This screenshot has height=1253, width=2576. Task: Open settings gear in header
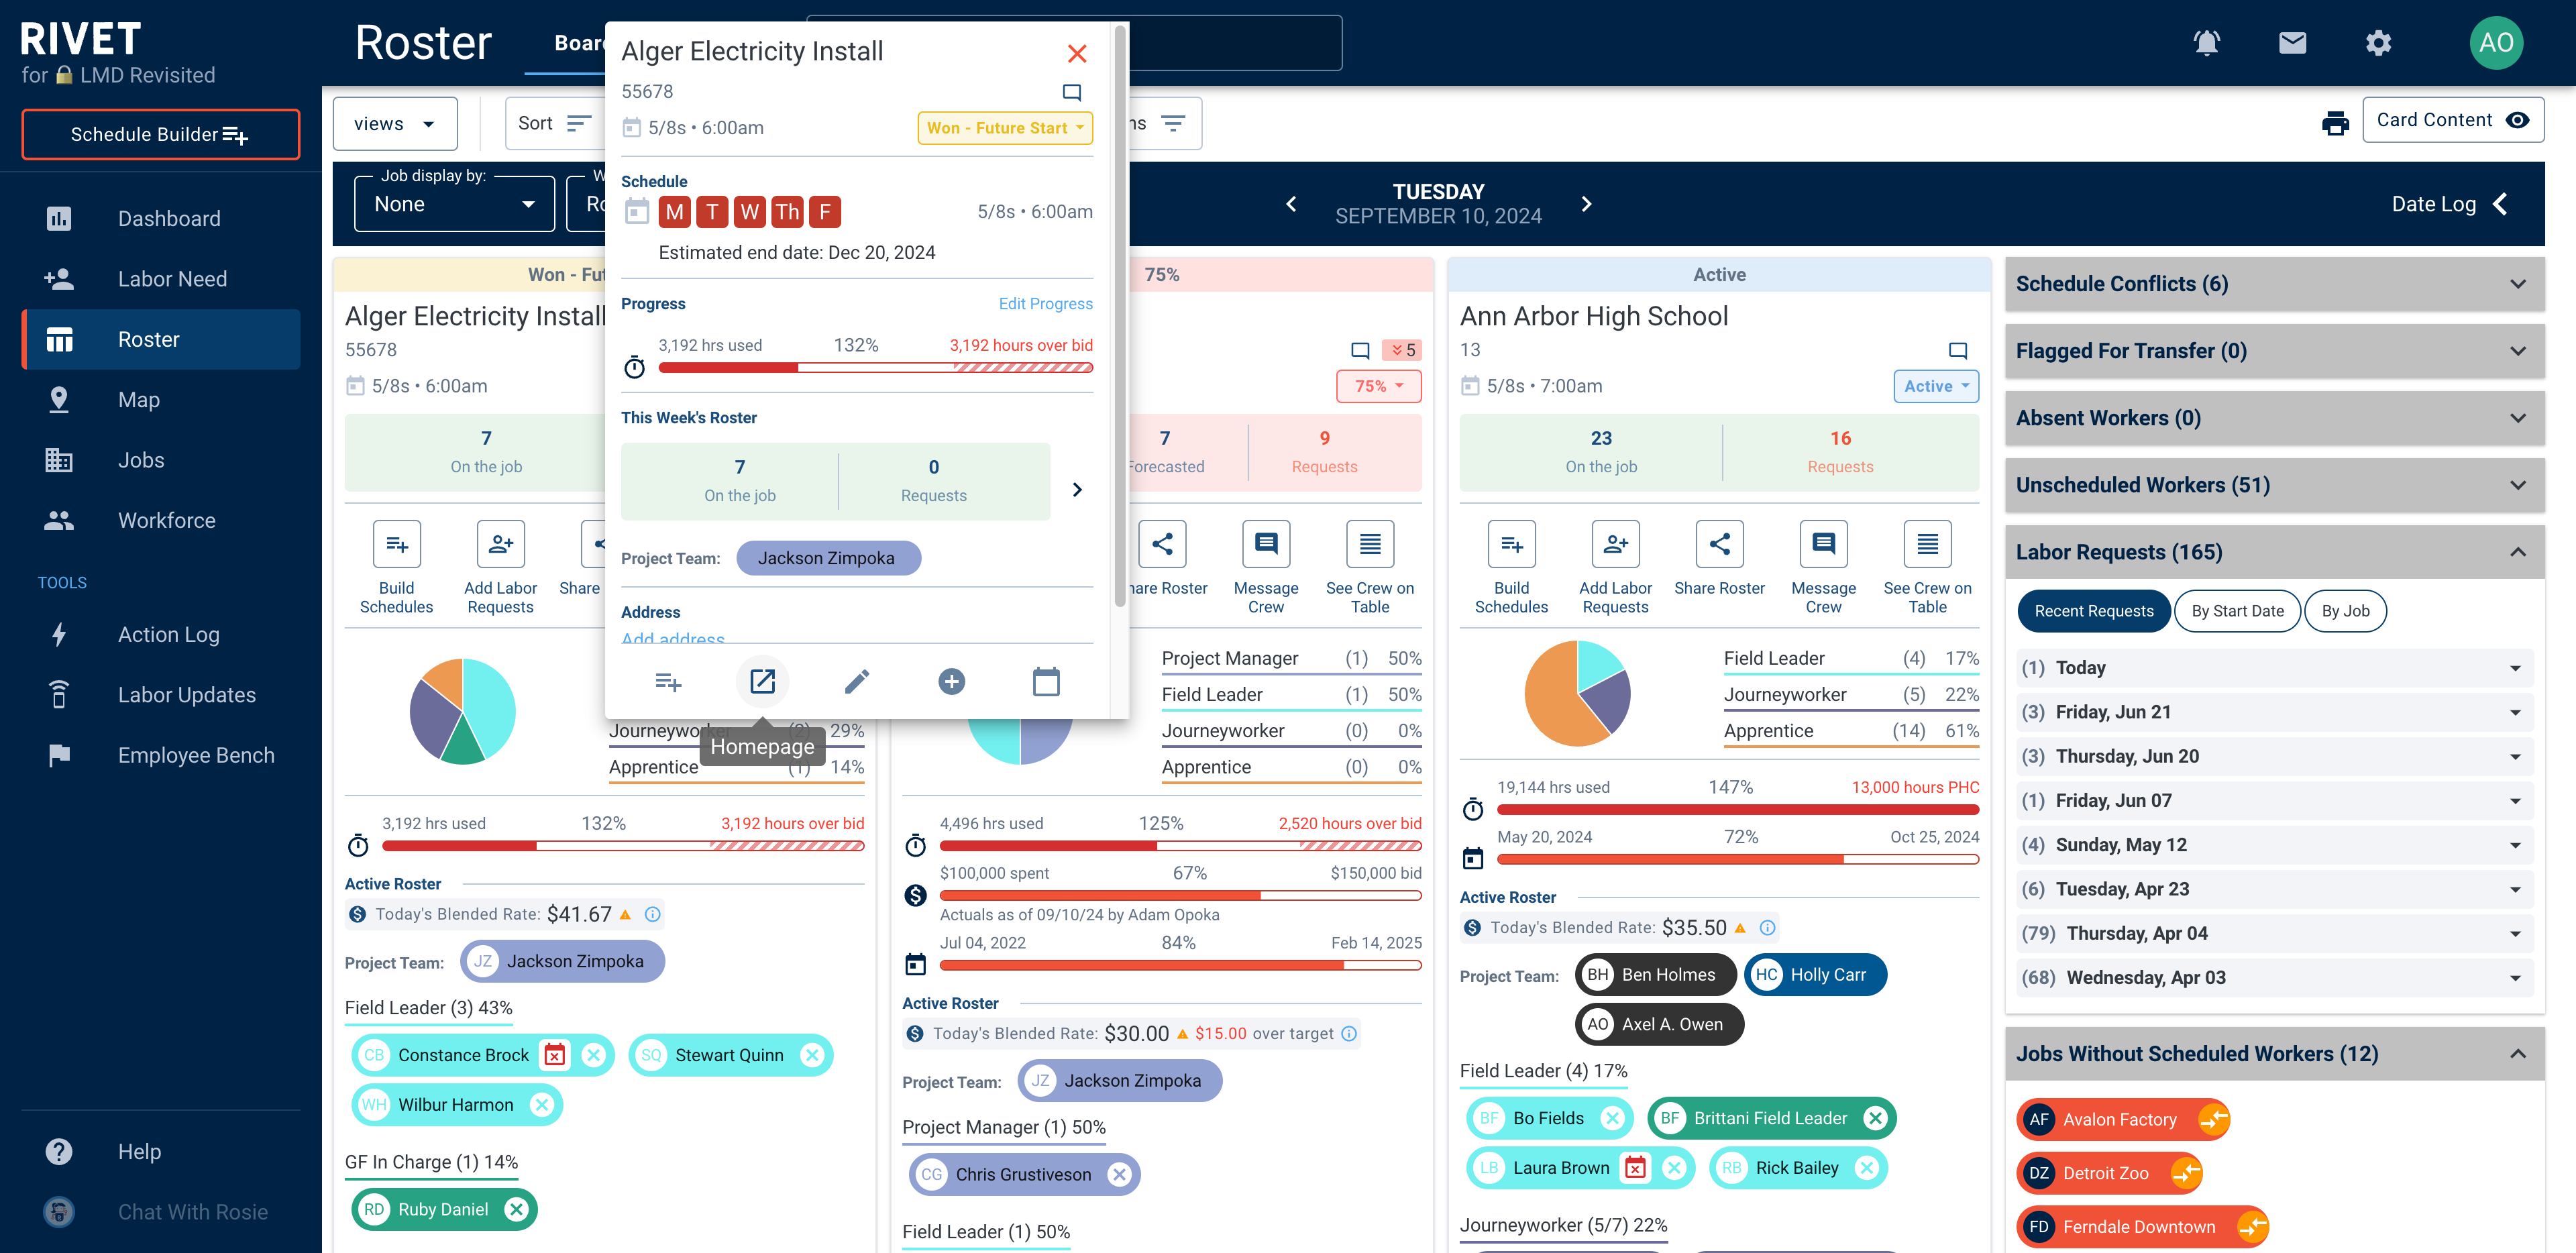[2378, 42]
